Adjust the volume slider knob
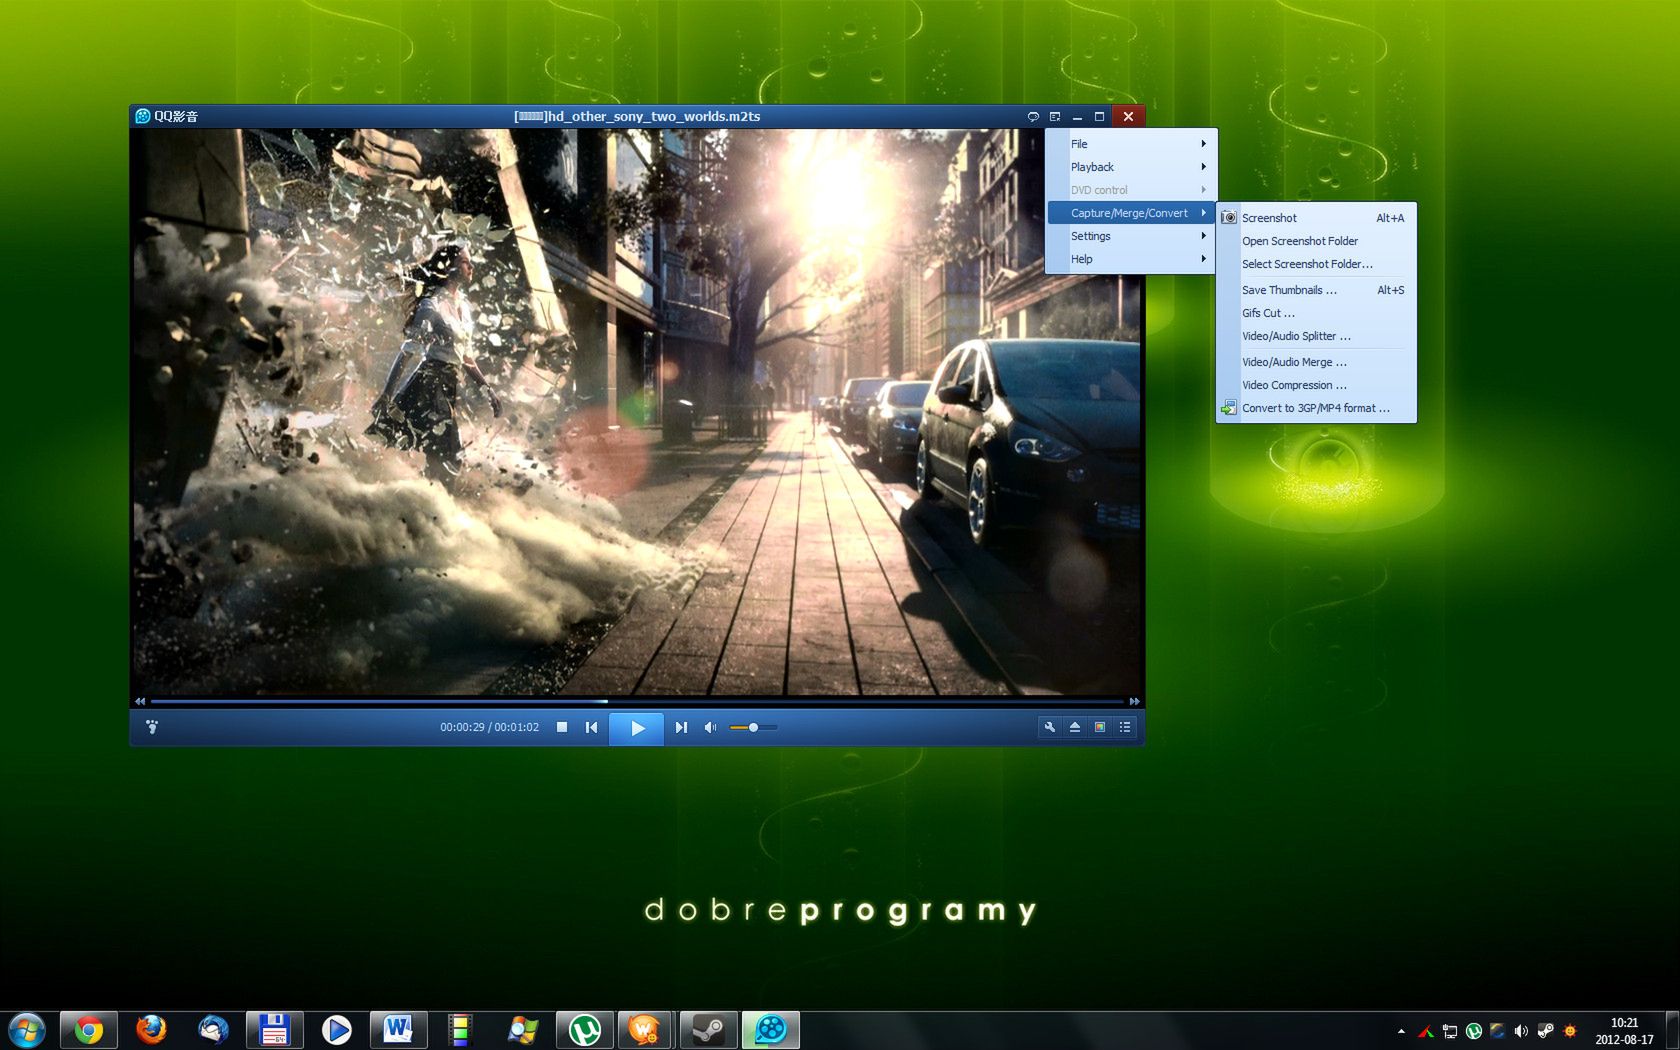 753,727
